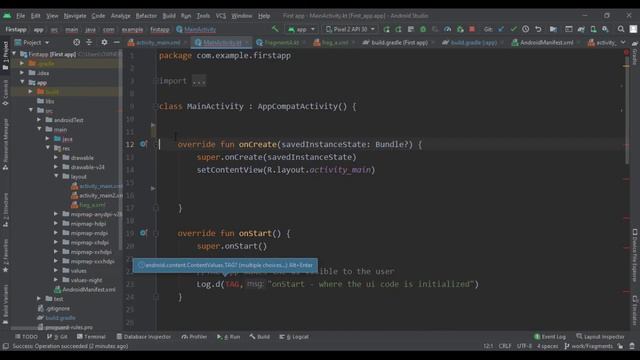The height and width of the screenshot is (360, 640).
Task: Click the onCreate override gutter icon
Action: 143,144
